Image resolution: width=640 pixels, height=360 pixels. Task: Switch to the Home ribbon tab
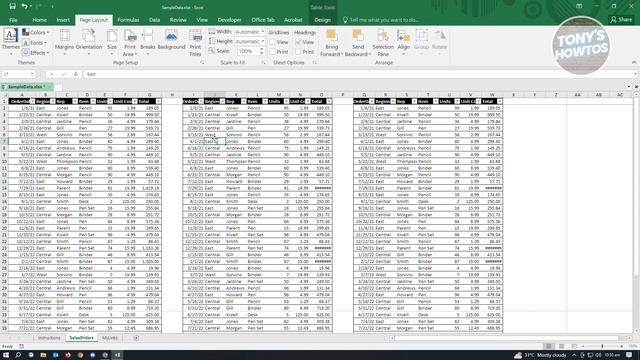(39, 20)
